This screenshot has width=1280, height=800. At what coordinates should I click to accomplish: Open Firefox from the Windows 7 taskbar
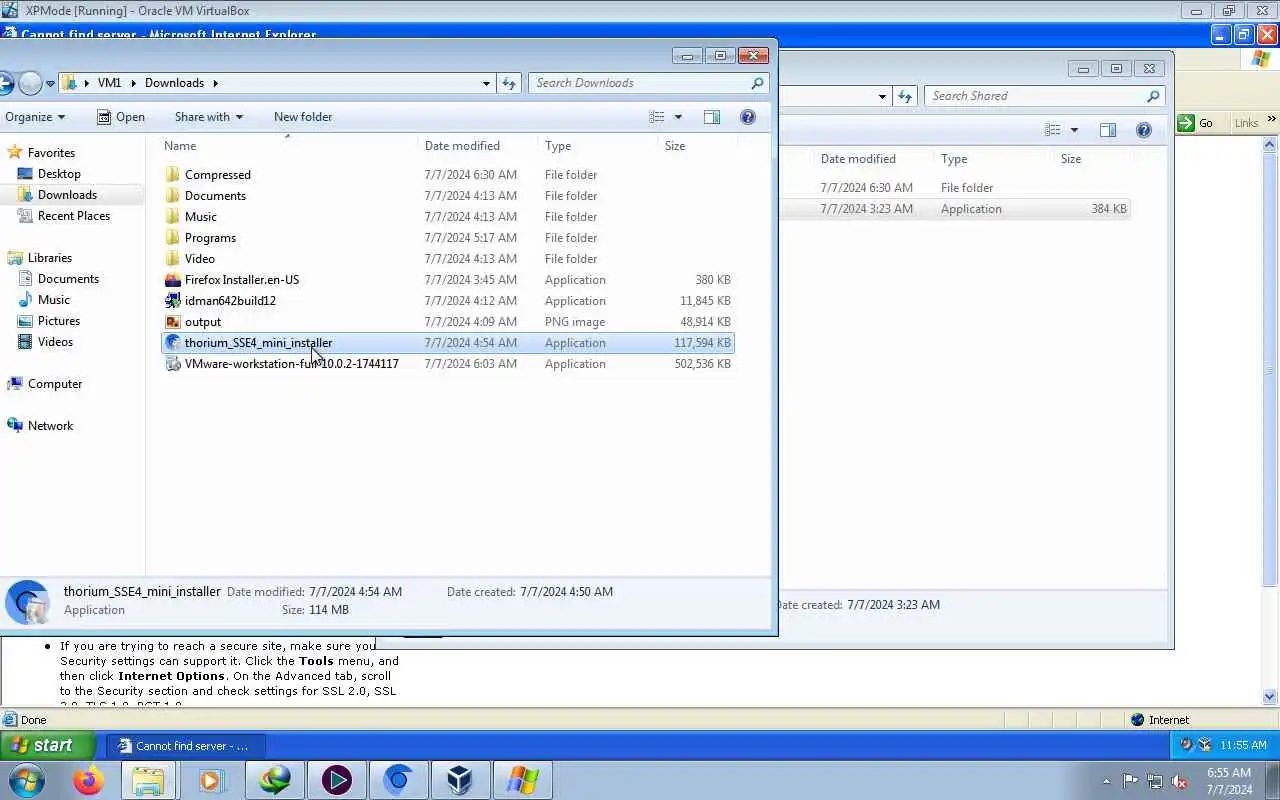point(88,779)
